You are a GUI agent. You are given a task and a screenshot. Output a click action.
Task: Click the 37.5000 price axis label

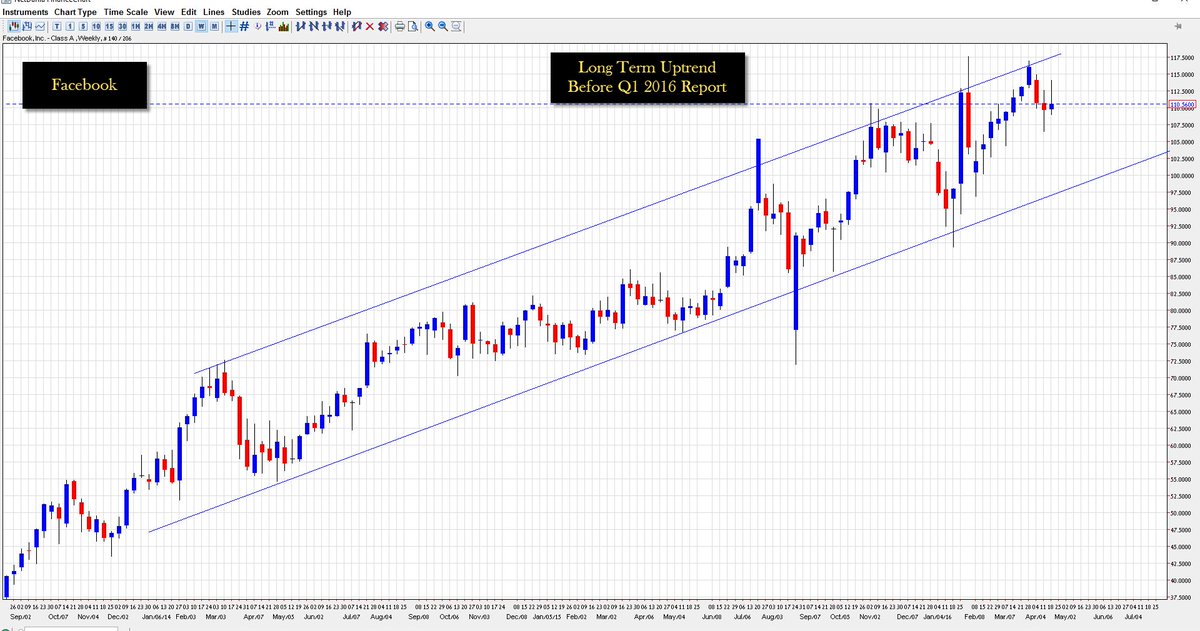pyautogui.click(x=1183, y=598)
